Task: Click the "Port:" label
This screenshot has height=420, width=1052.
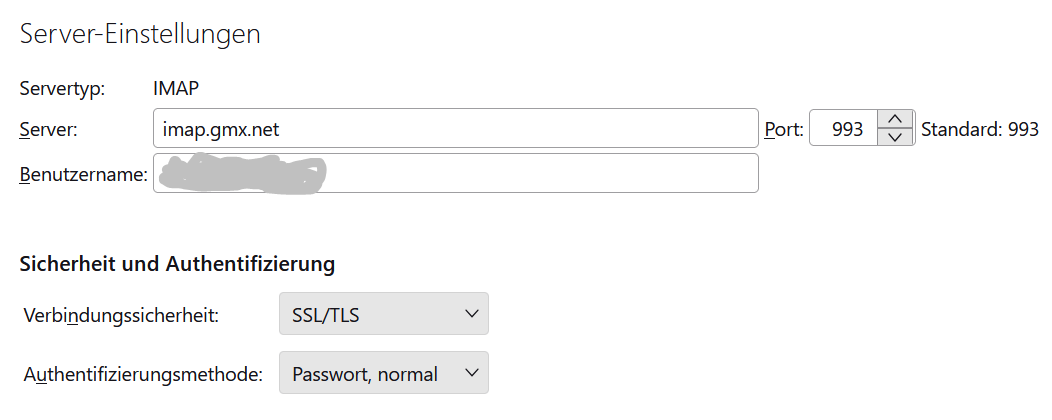Action: 784,129
